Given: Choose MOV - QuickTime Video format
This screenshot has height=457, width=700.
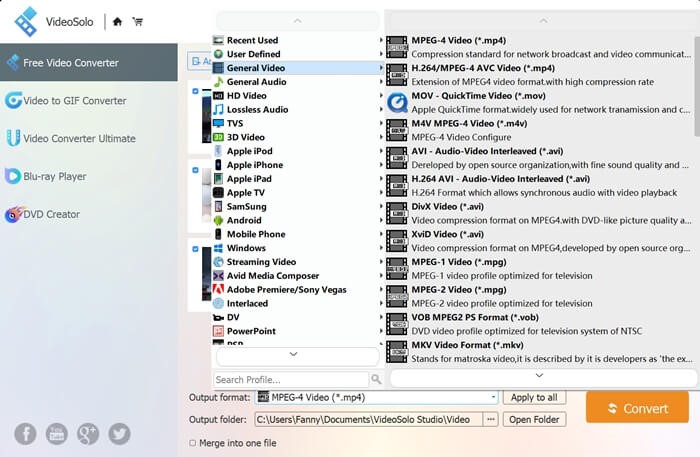Looking at the screenshot, I should [x=539, y=103].
